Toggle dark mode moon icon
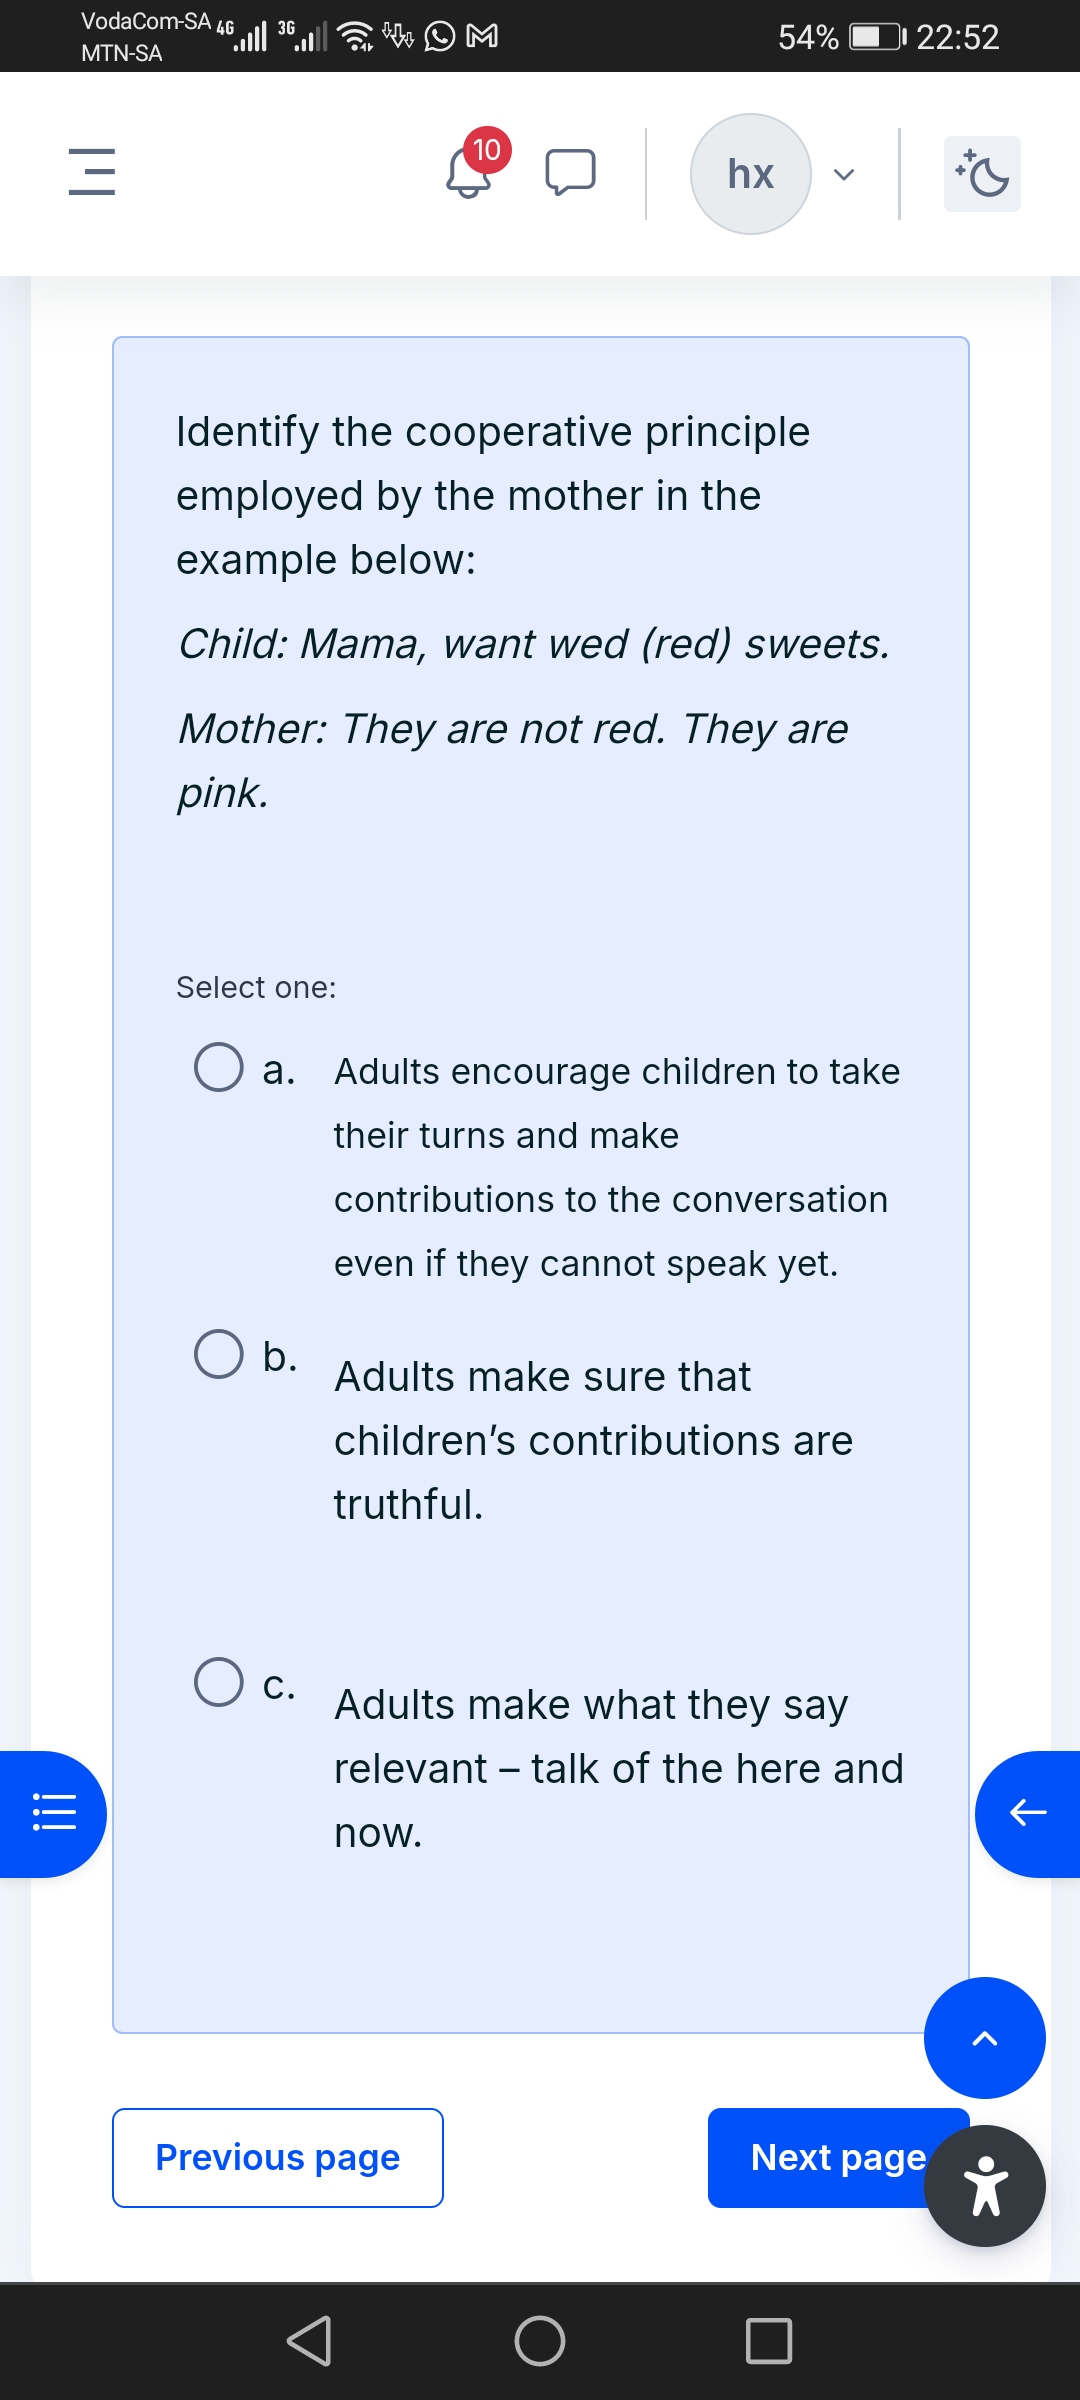1080x2400 pixels. [982, 174]
